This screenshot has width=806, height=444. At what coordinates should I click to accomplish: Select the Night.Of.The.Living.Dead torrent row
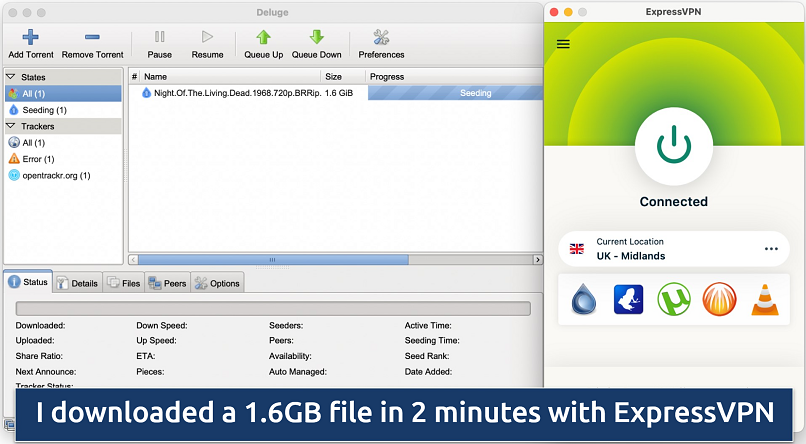pyautogui.click(x=336, y=93)
